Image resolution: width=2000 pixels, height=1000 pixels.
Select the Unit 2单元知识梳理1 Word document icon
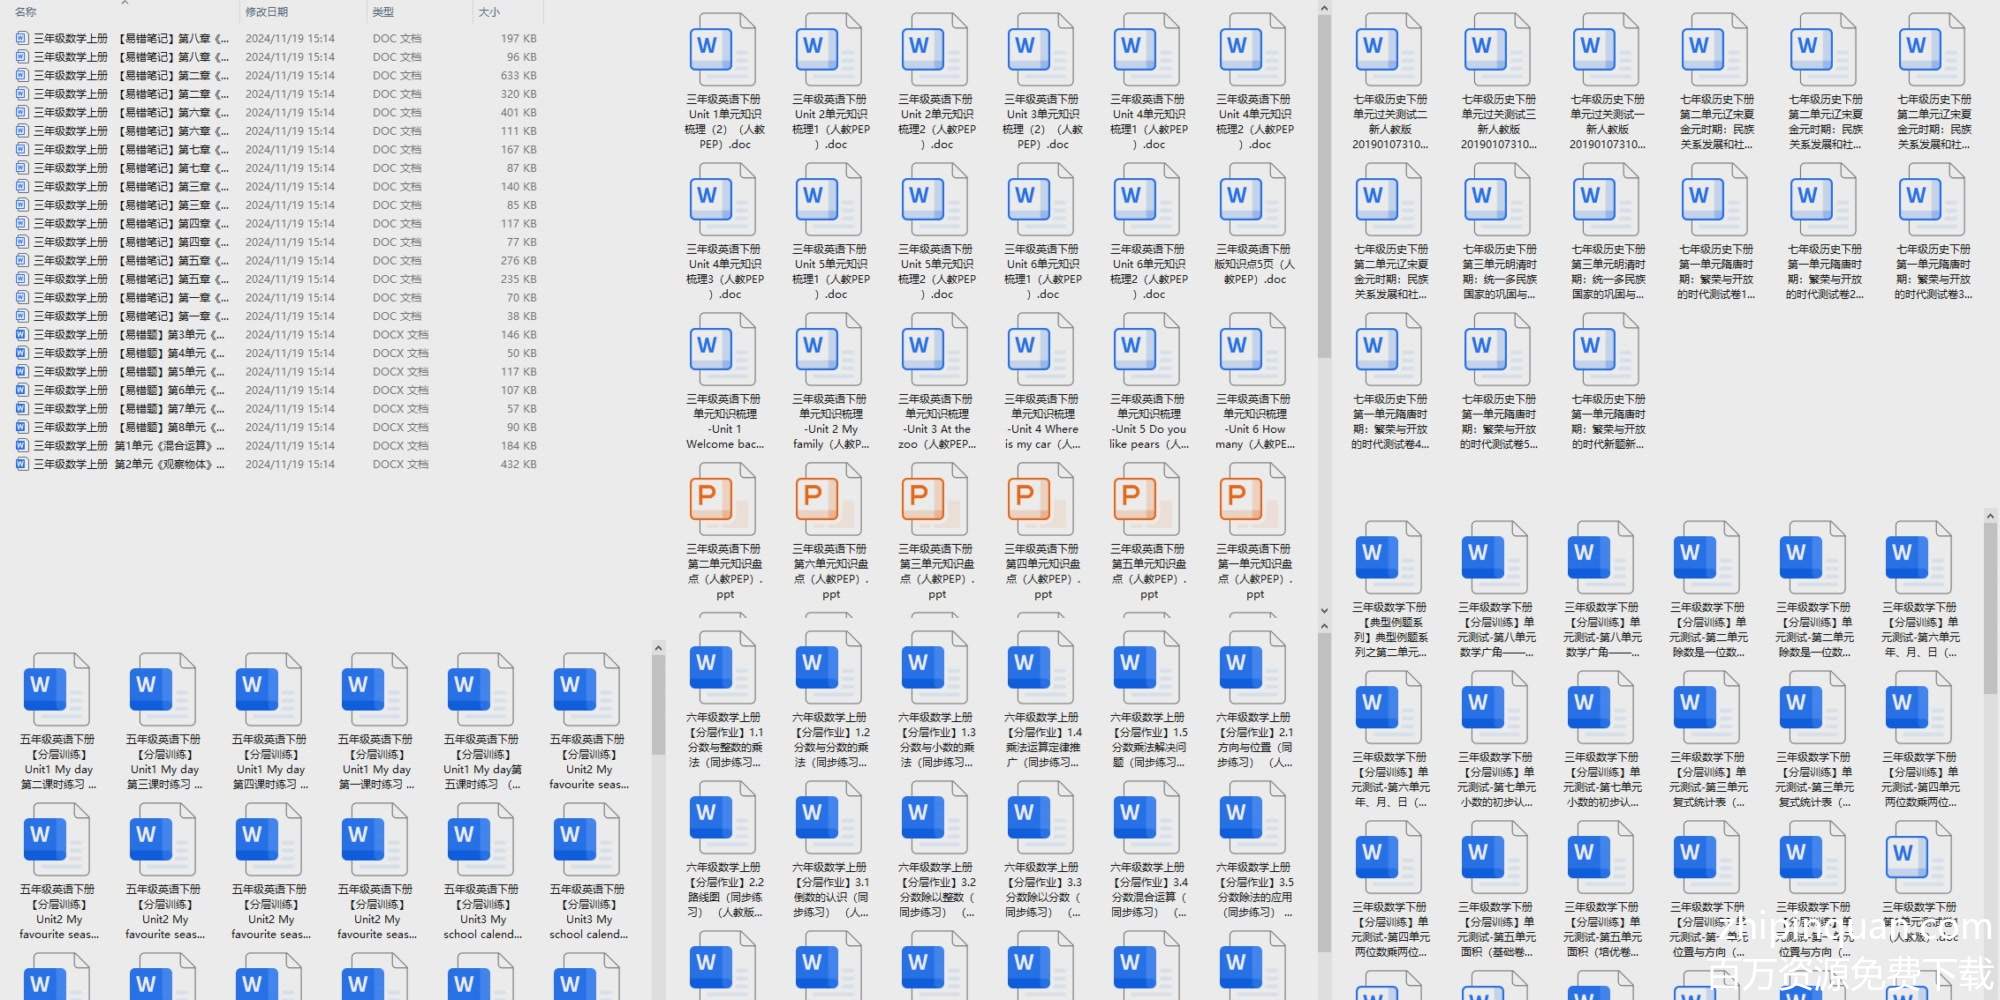point(829,50)
